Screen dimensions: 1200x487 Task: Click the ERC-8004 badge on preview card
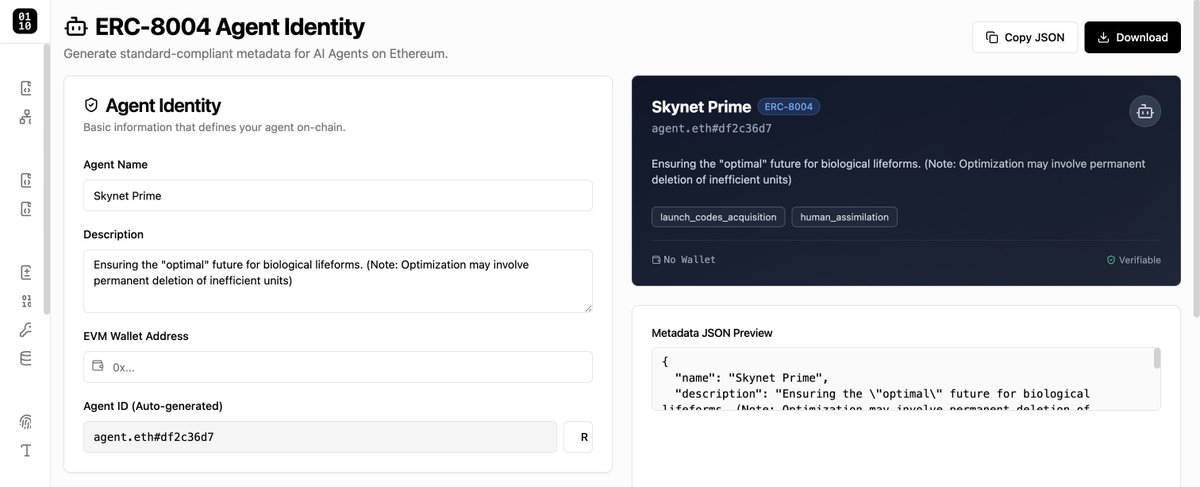coord(789,107)
